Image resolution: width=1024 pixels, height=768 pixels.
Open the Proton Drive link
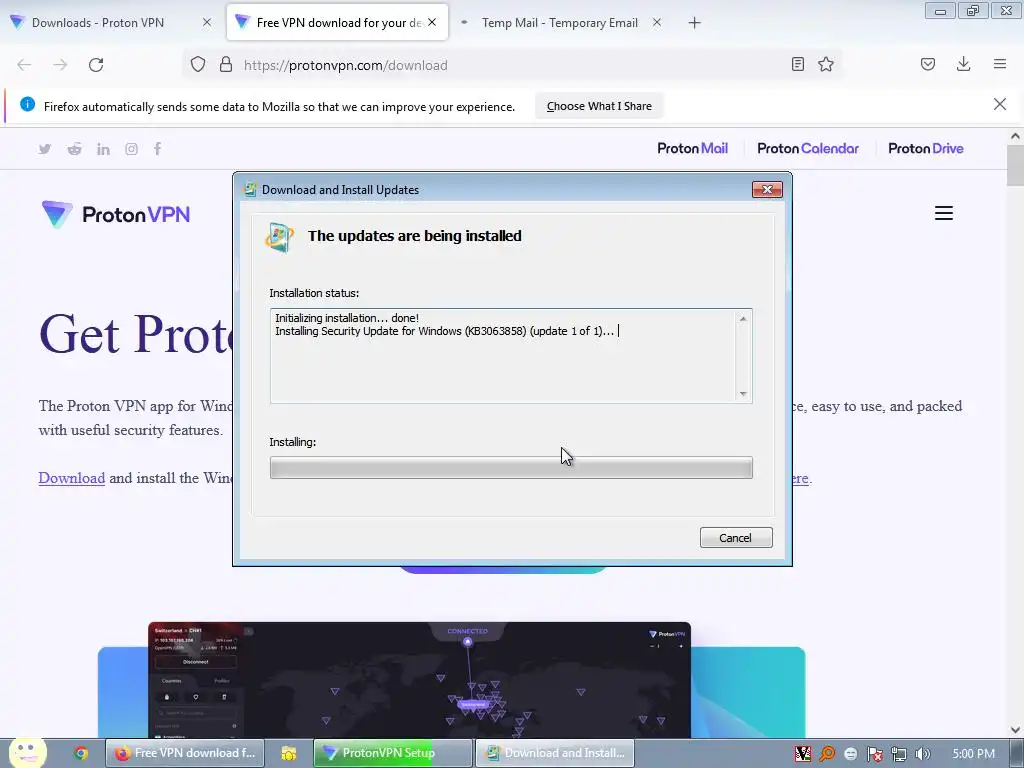[x=925, y=148]
